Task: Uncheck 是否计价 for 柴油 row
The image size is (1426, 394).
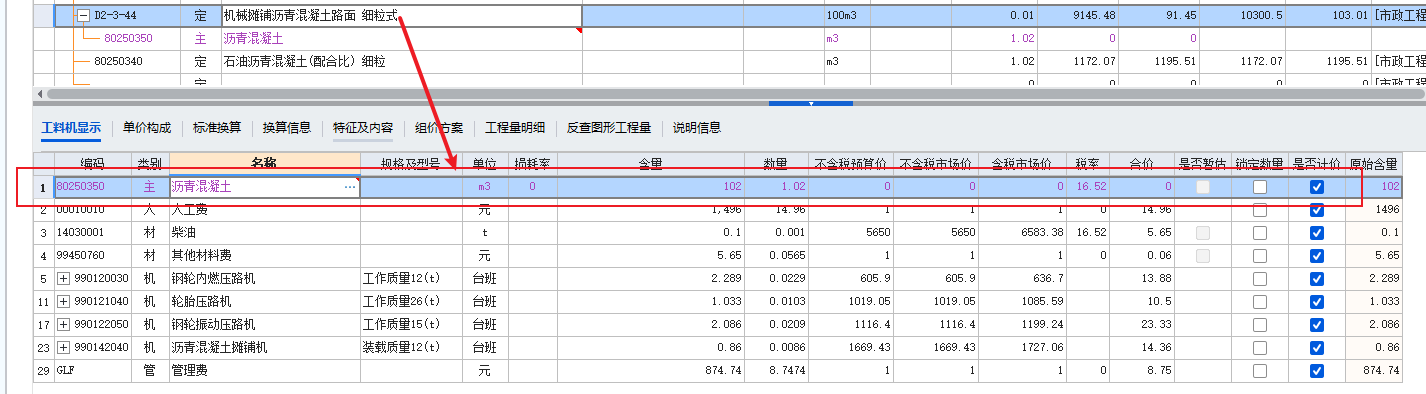Action: pos(1317,233)
